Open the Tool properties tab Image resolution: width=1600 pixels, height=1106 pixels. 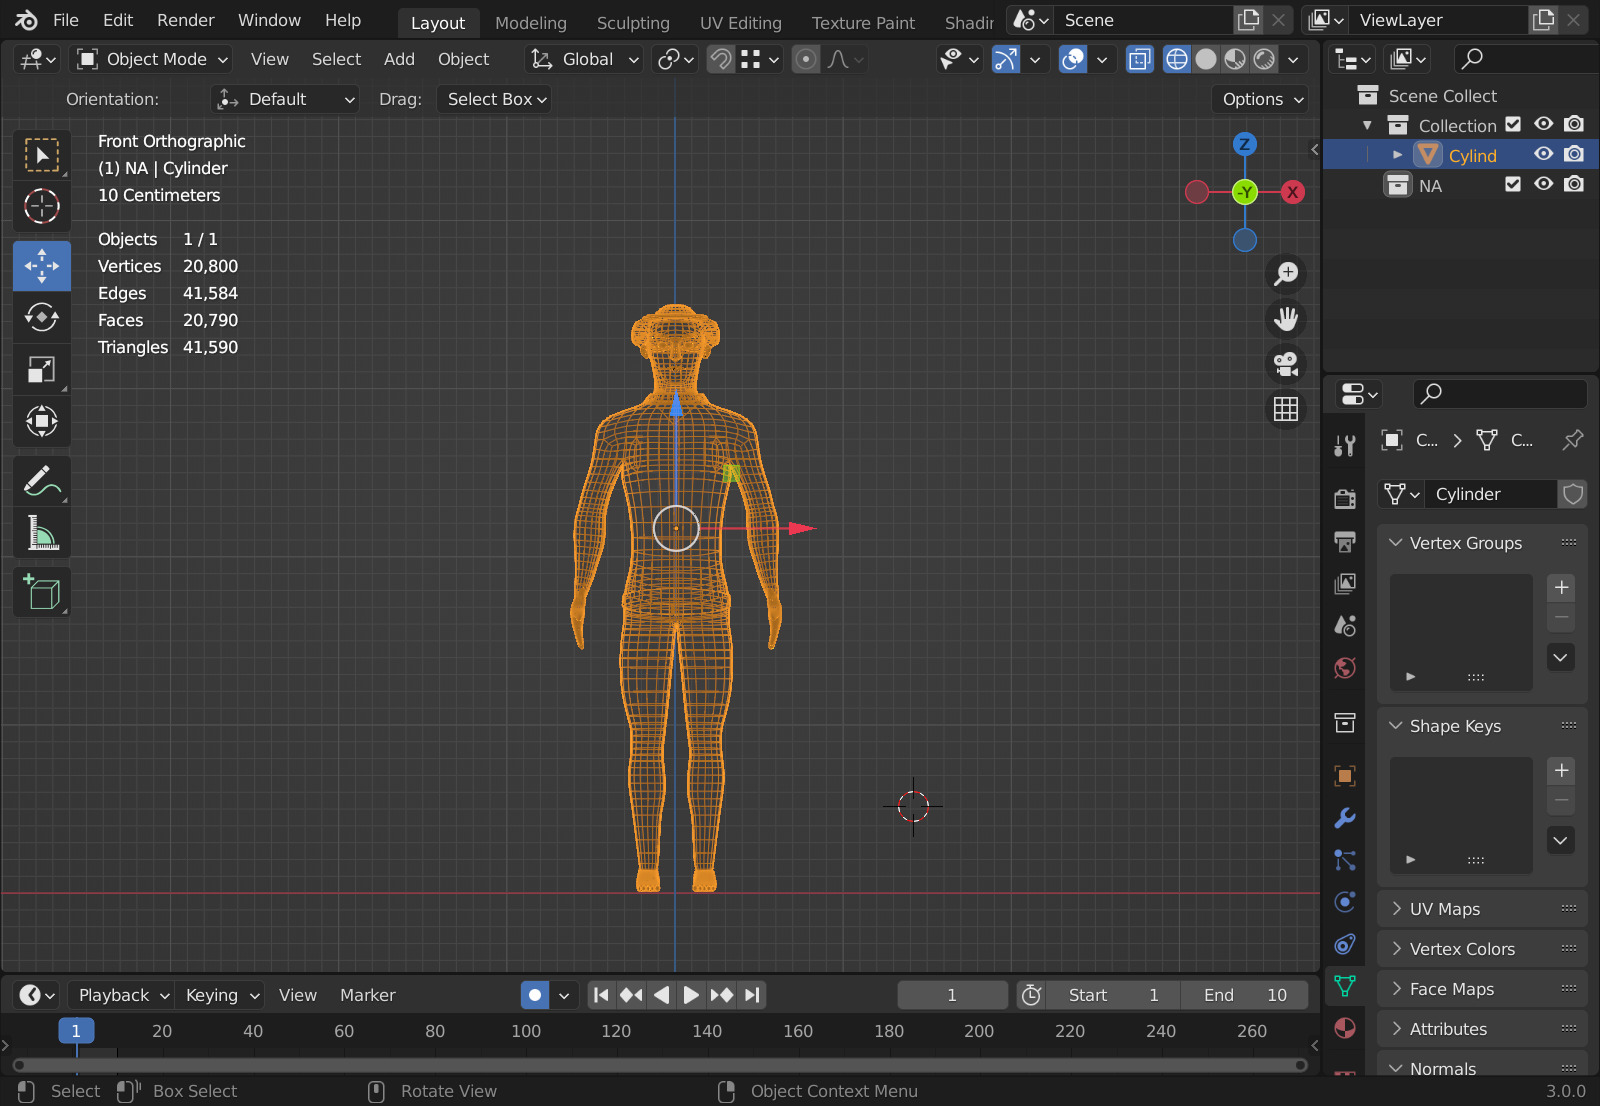pyautogui.click(x=1345, y=446)
